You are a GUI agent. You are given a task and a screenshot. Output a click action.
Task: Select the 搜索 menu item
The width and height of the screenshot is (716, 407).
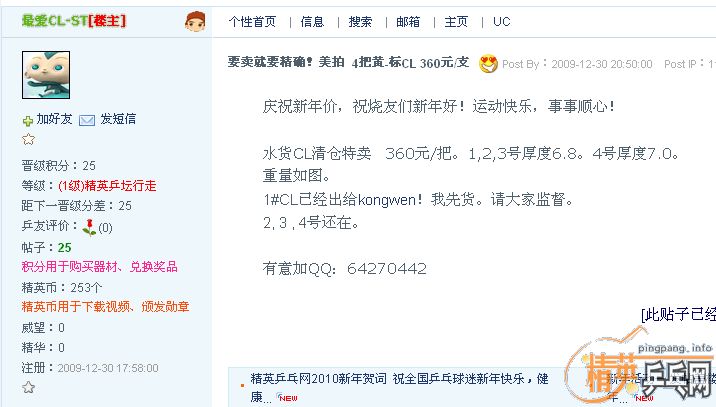pyautogui.click(x=360, y=21)
